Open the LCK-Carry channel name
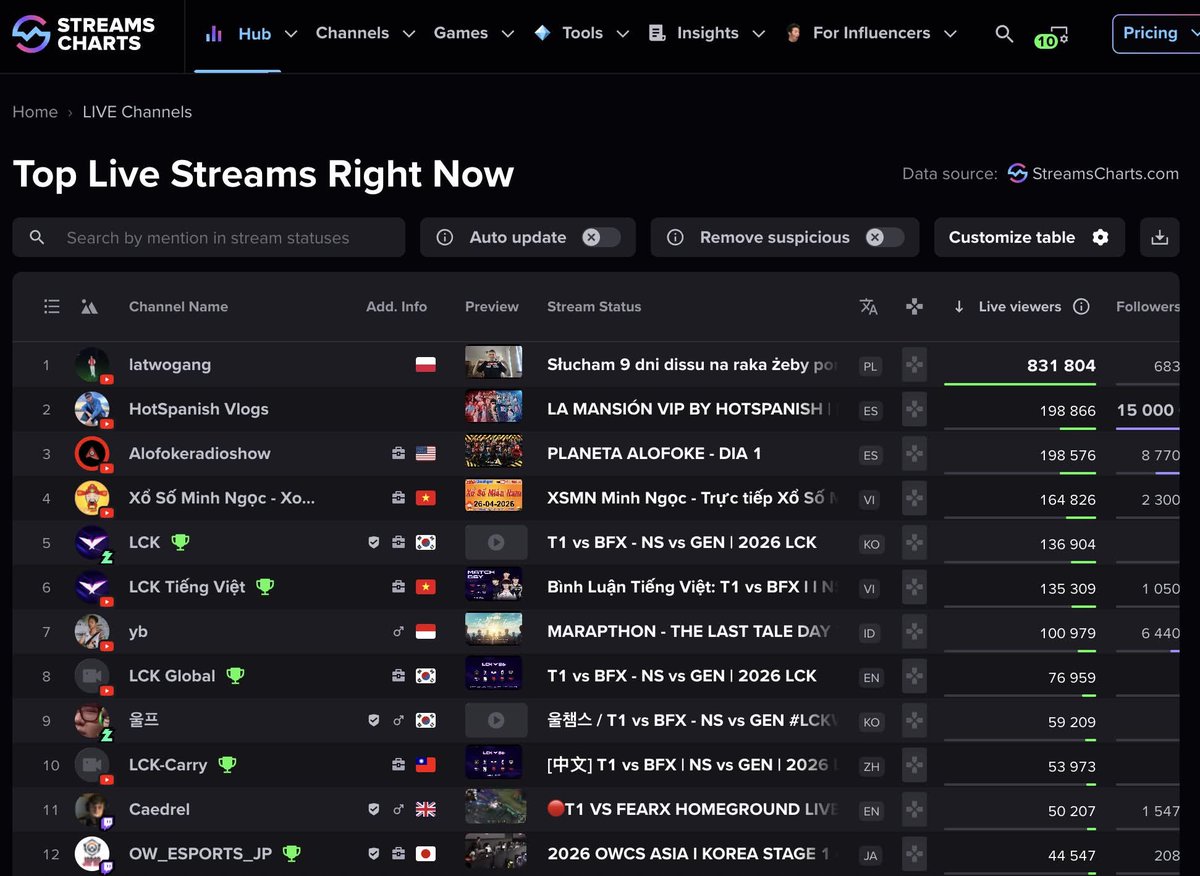 point(168,765)
